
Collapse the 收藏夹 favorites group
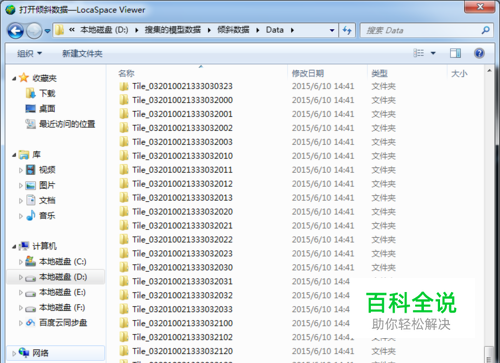(14, 79)
